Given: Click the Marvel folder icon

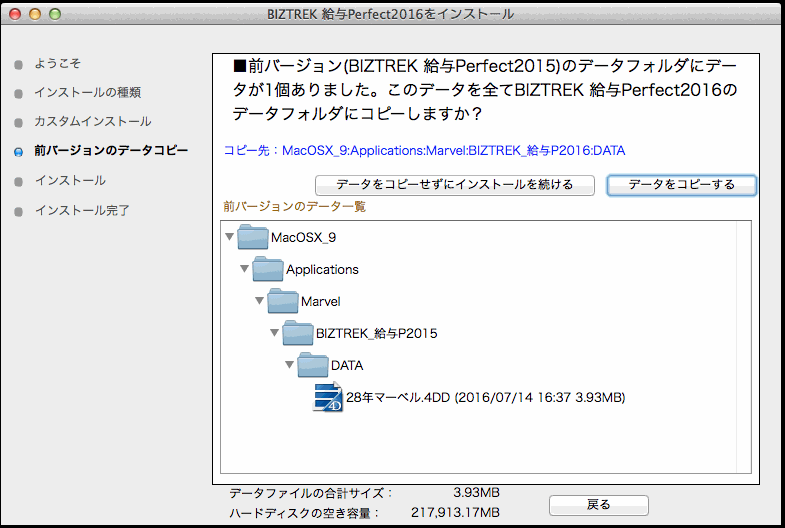Looking at the screenshot, I should [283, 301].
